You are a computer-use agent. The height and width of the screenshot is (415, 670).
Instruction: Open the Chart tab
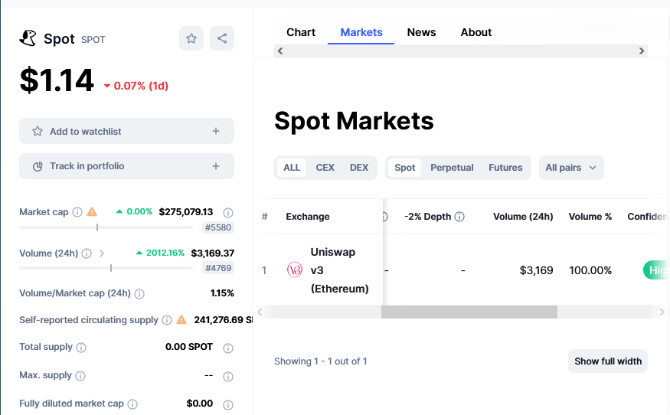pos(301,32)
